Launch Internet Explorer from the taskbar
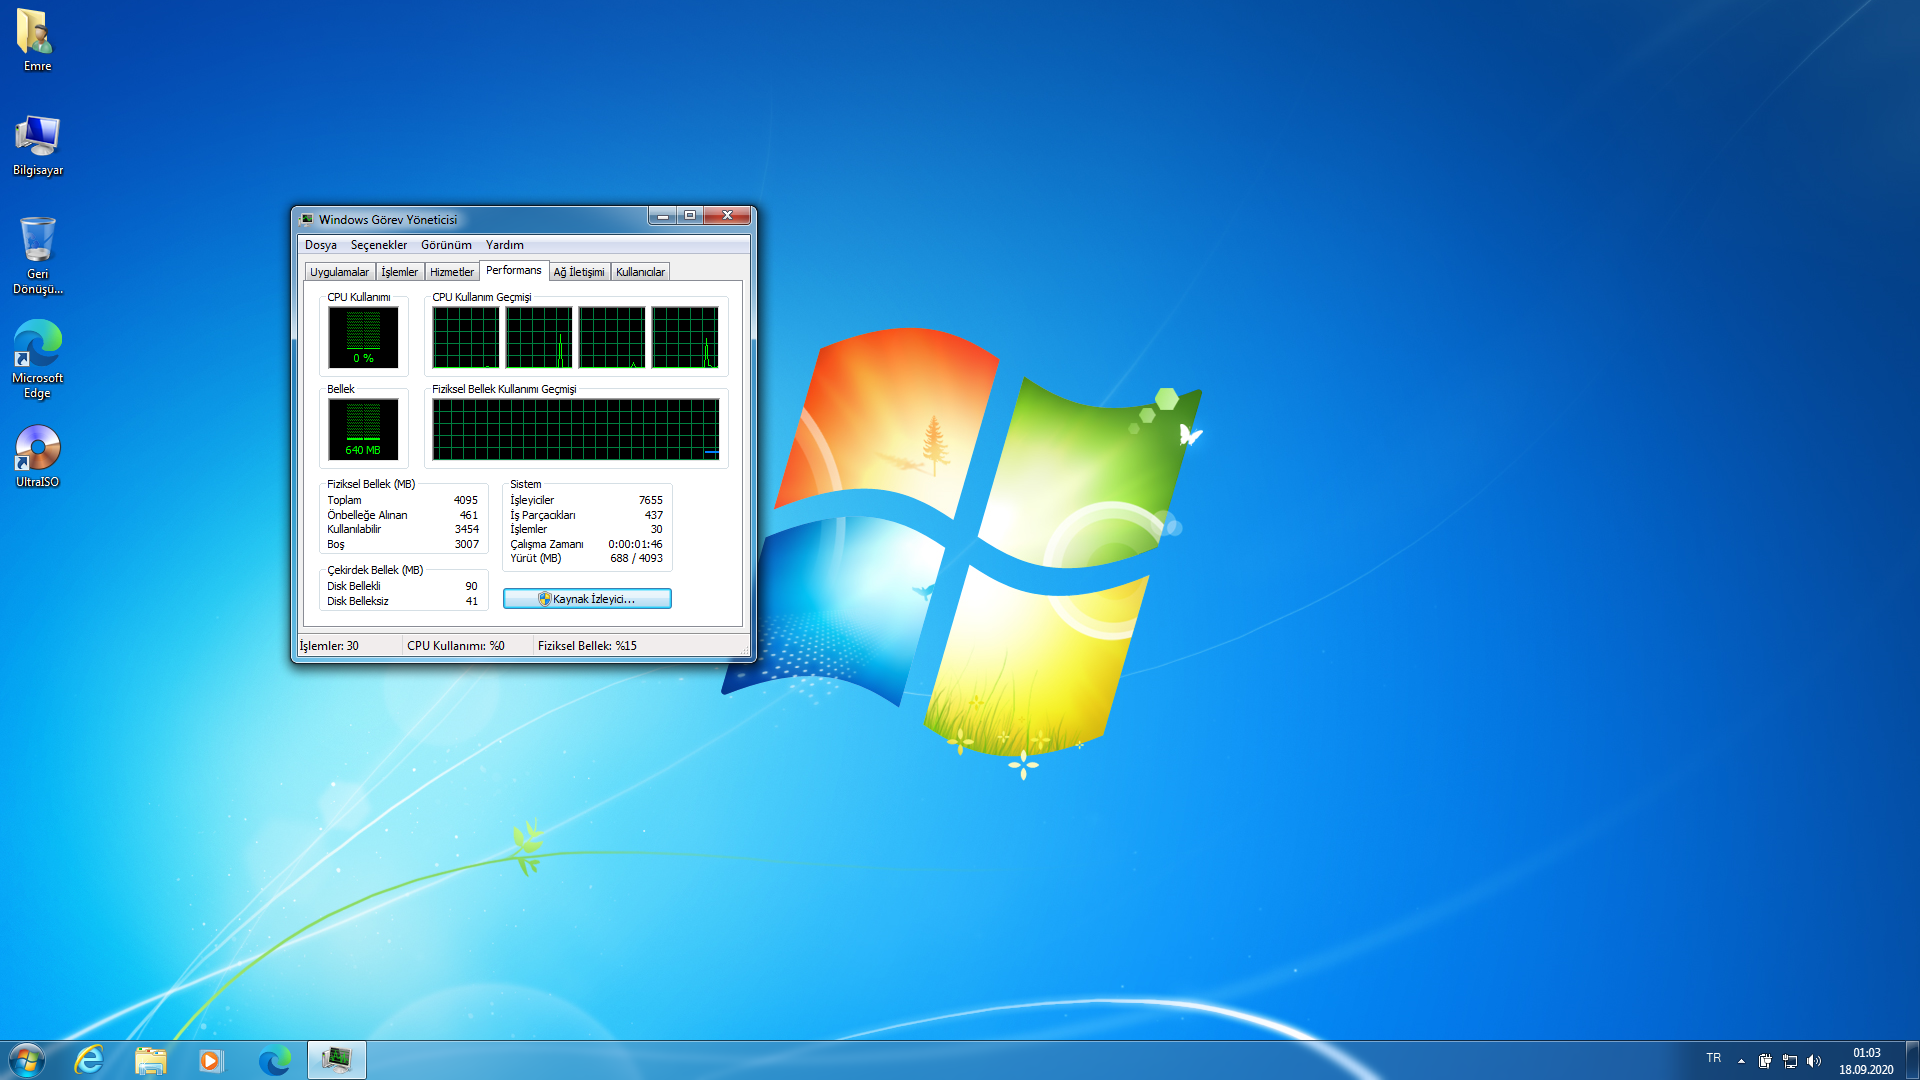Viewport: 1920px width, 1080px height. click(x=90, y=1060)
